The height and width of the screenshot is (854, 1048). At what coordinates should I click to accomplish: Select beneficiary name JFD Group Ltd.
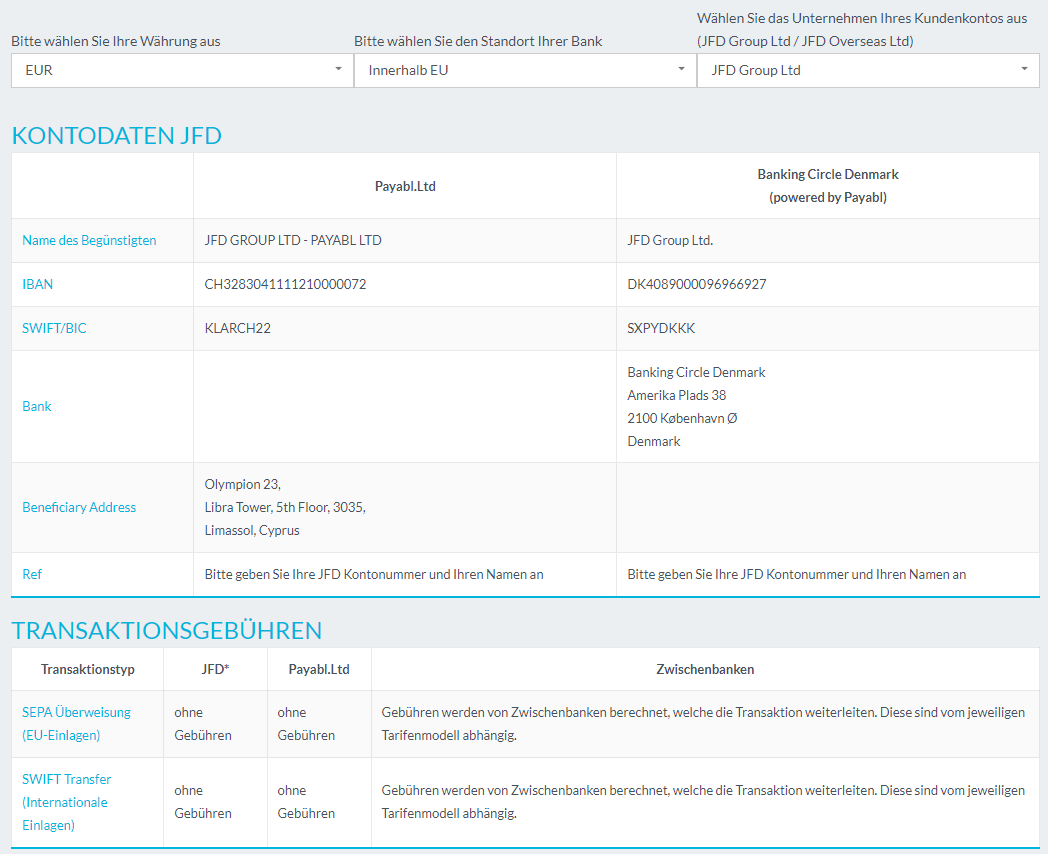pyautogui.click(x=670, y=241)
